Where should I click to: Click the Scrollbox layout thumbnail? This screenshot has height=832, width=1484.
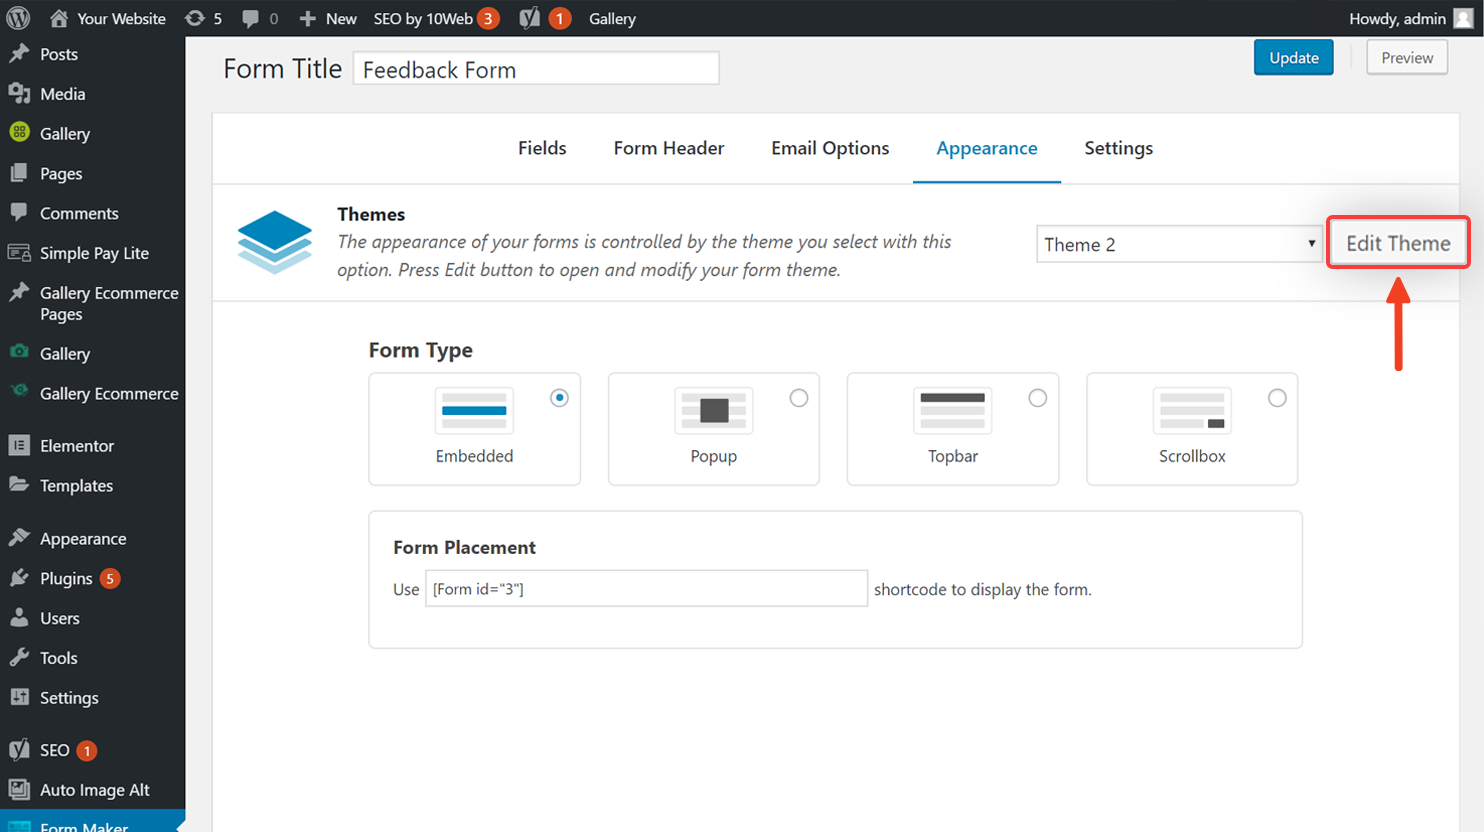pyautogui.click(x=1192, y=411)
